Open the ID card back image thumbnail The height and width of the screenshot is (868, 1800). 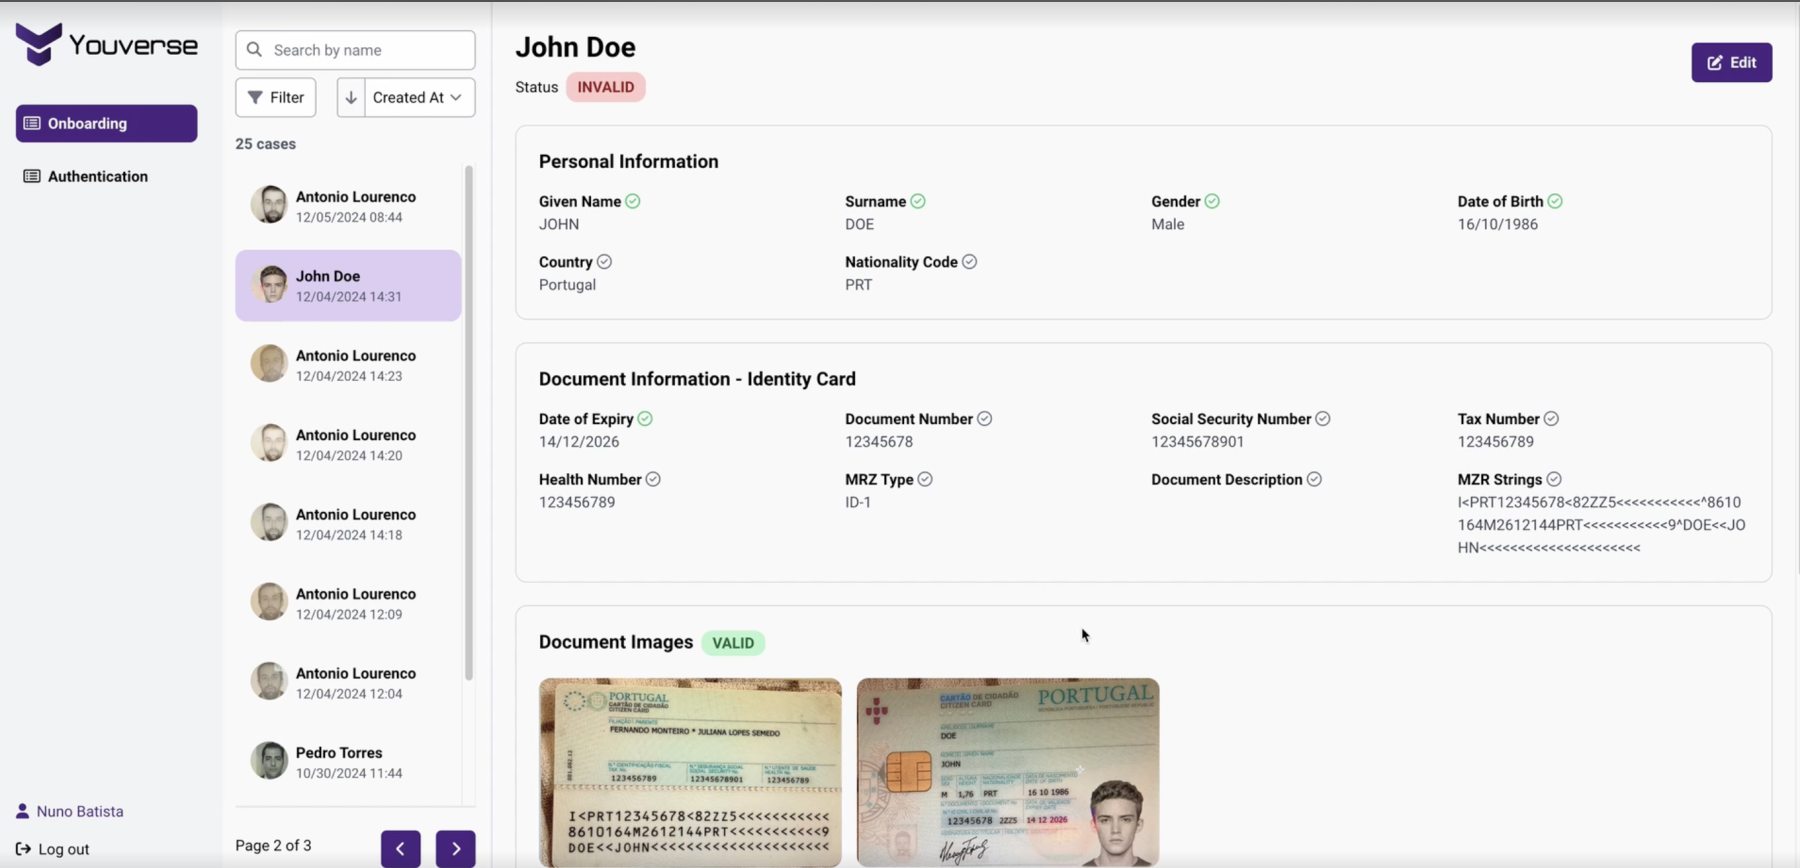(x=690, y=772)
